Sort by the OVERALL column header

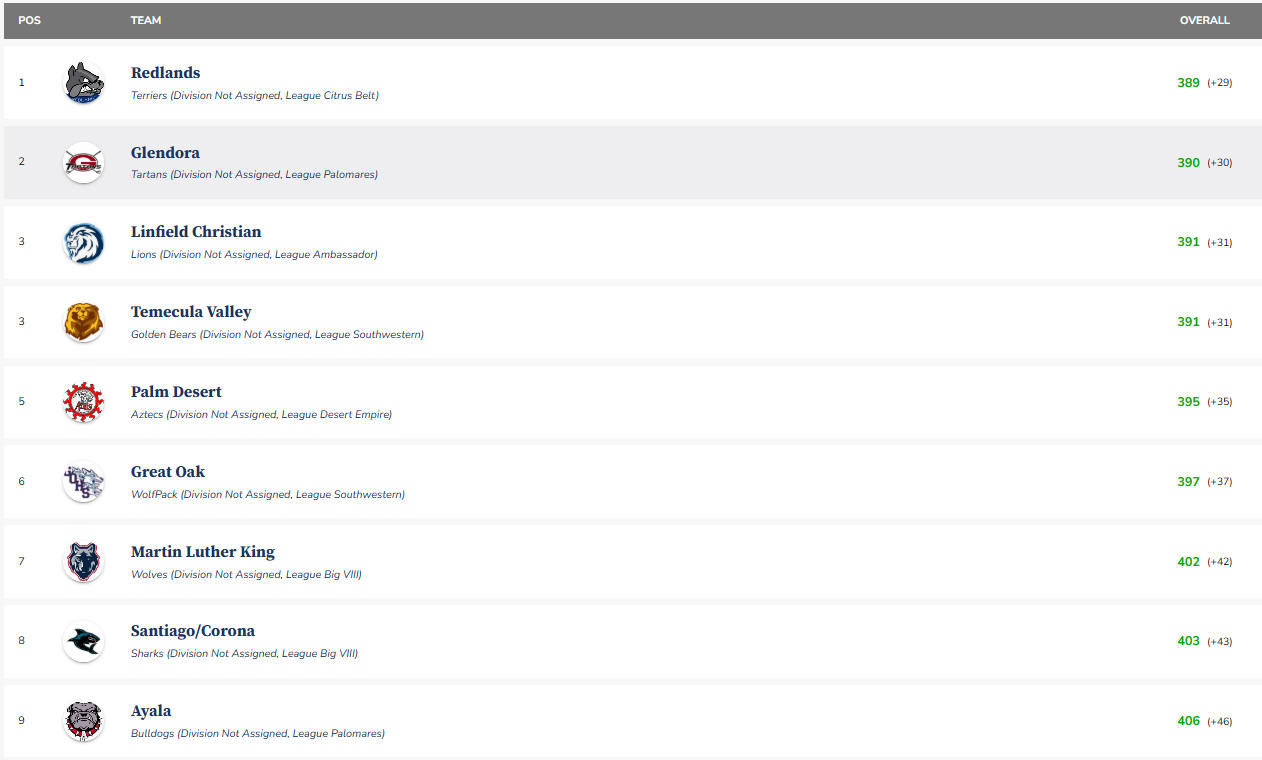[1204, 20]
